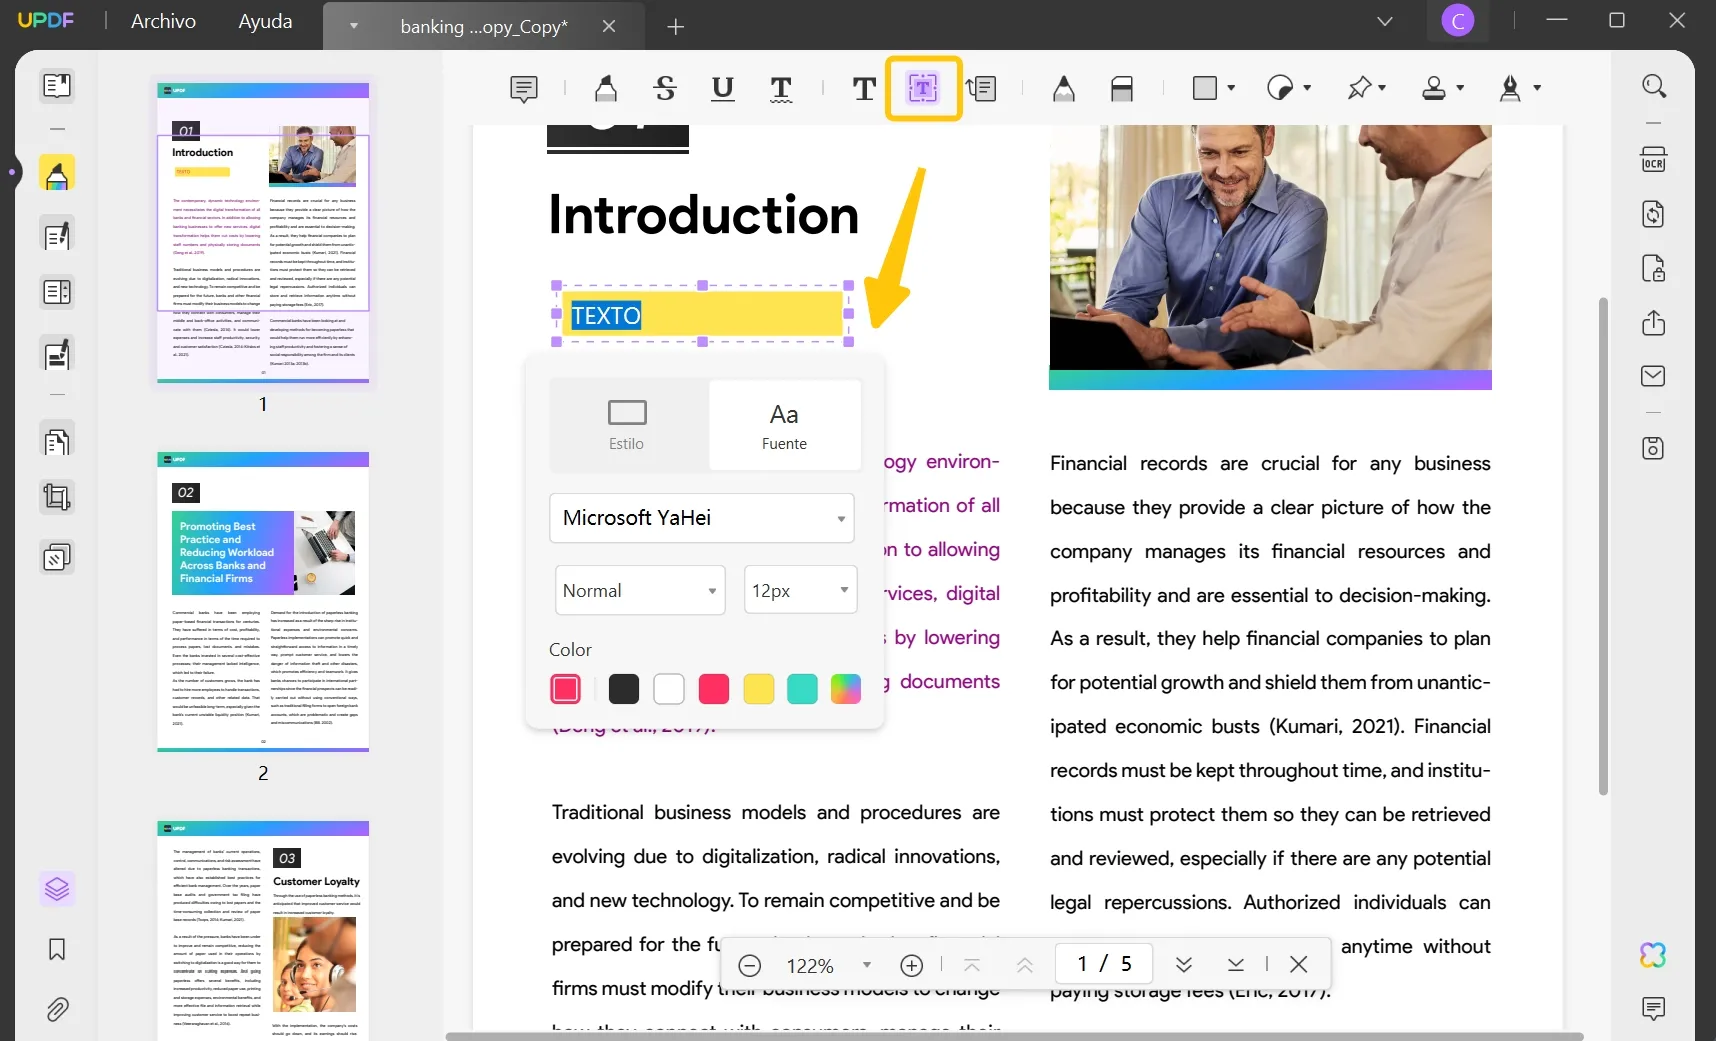
Task: Open the Normal font style dropdown
Action: click(x=640, y=591)
